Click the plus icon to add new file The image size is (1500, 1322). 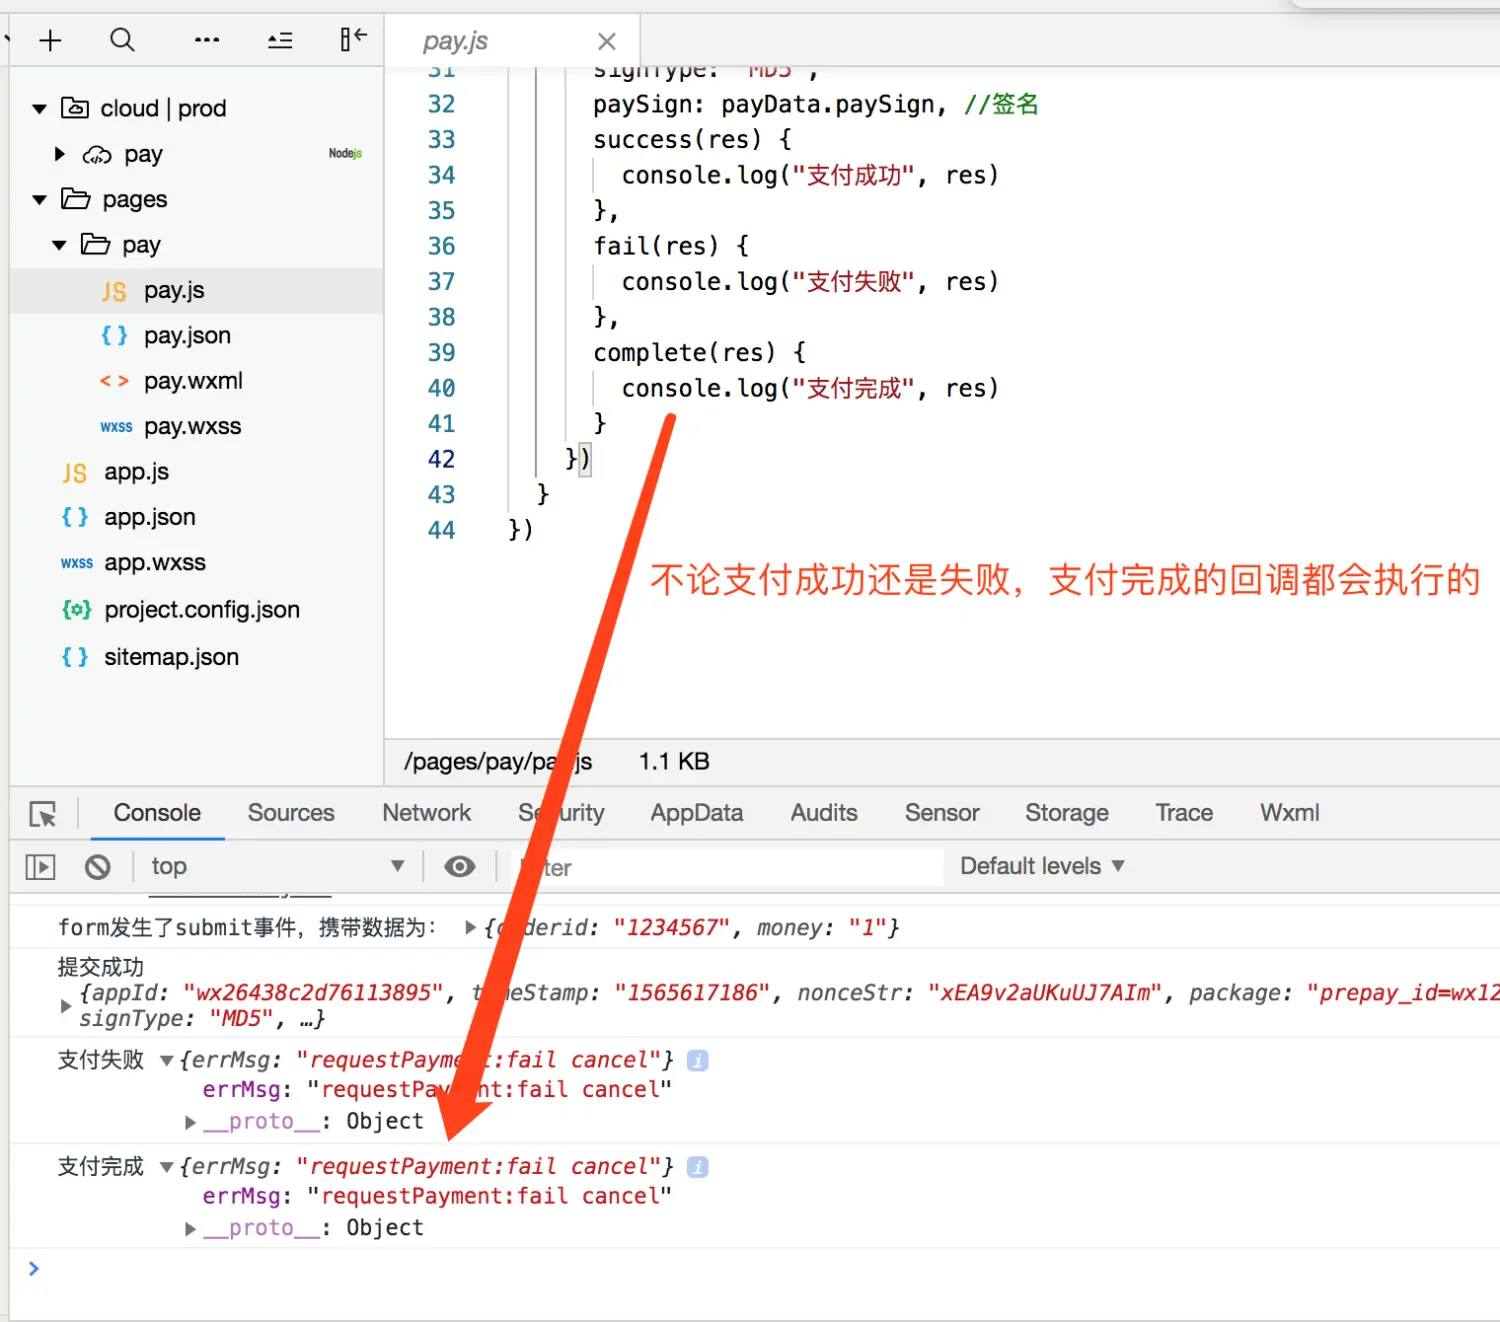tap(50, 40)
